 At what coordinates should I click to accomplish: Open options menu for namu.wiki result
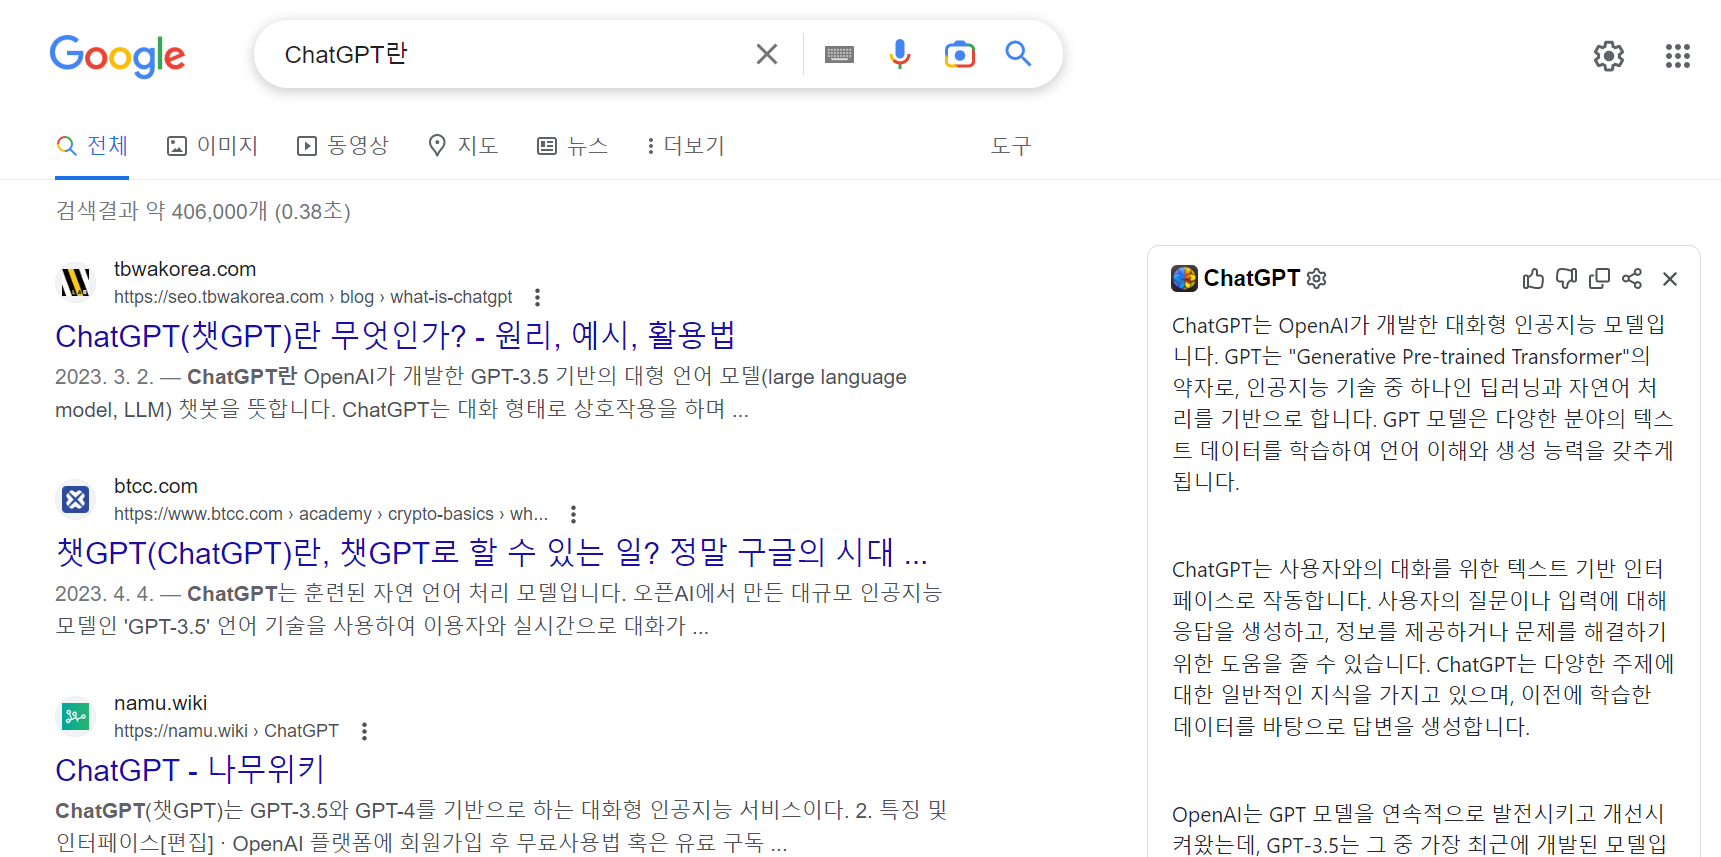pos(364,731)
